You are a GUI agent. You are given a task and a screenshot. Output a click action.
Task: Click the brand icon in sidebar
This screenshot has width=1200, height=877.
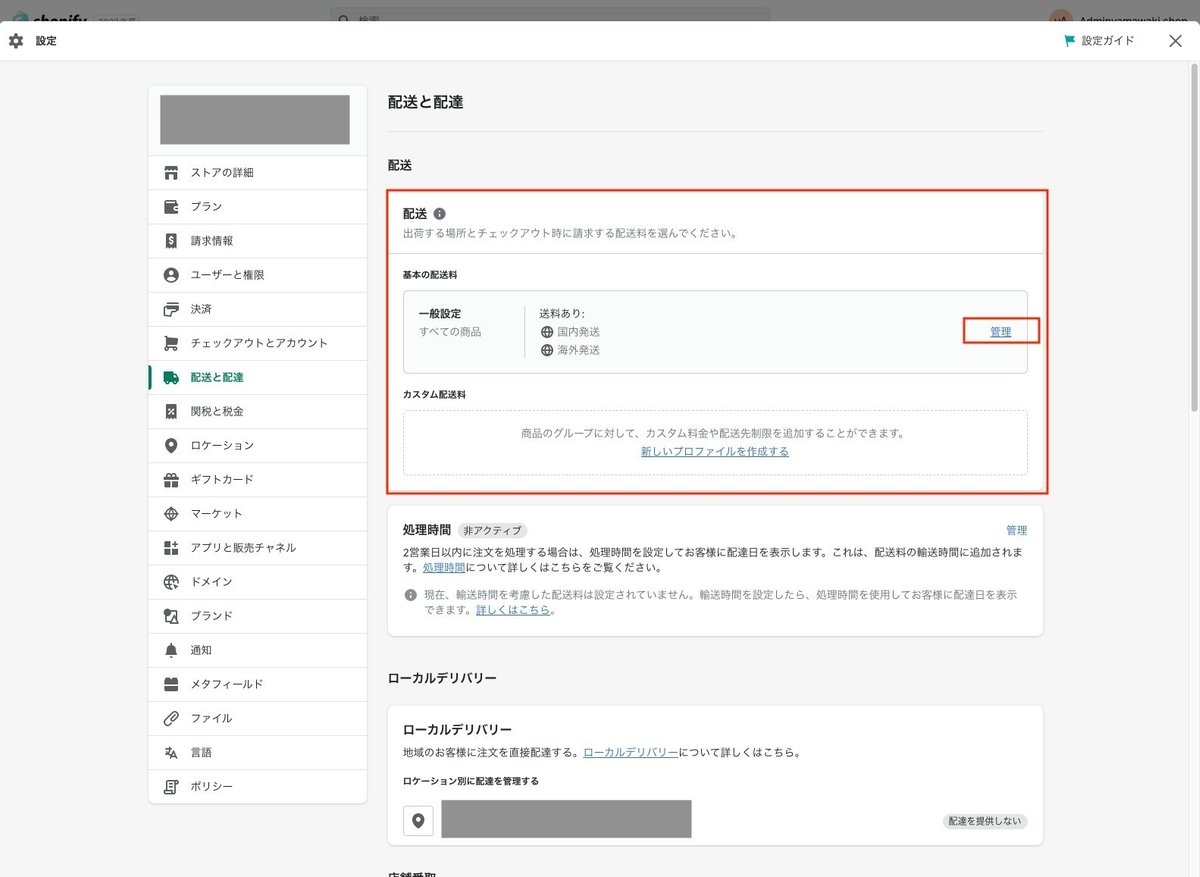click(171, 615)
